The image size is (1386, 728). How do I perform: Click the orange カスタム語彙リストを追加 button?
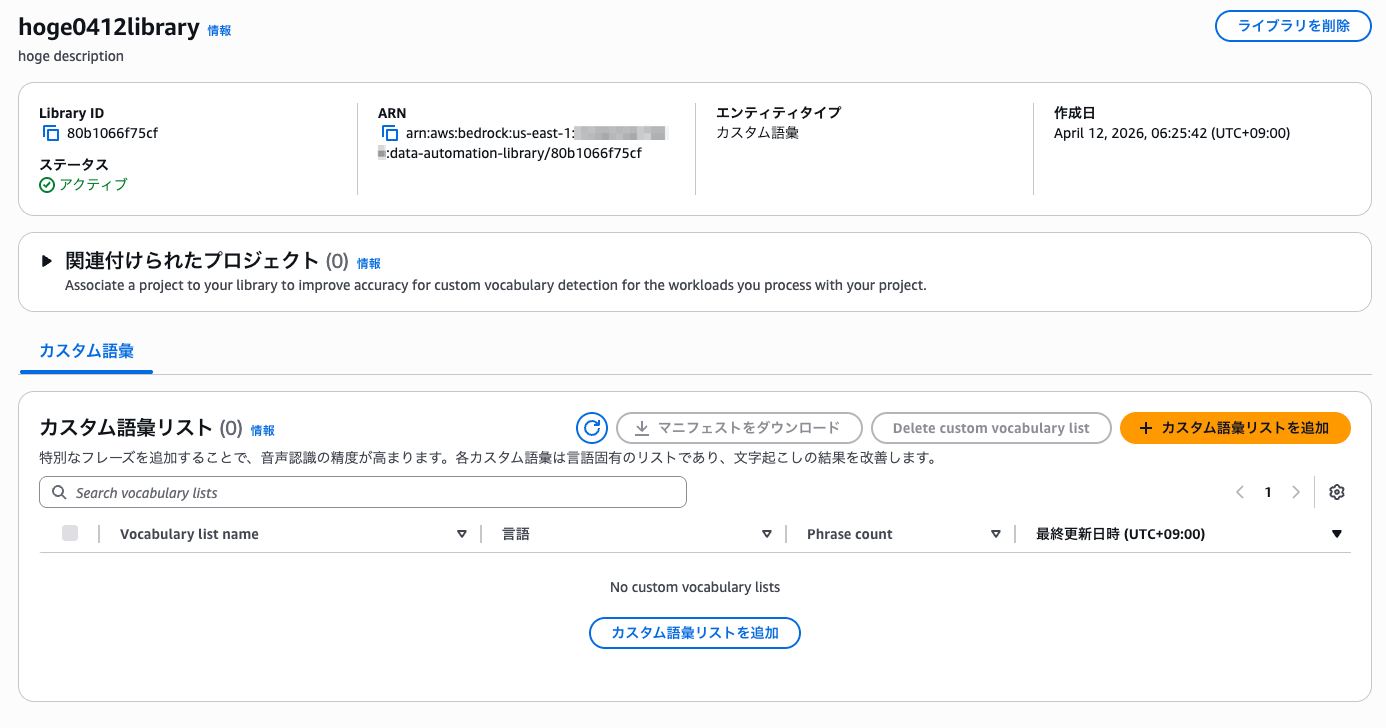(x=1235, y=427)
